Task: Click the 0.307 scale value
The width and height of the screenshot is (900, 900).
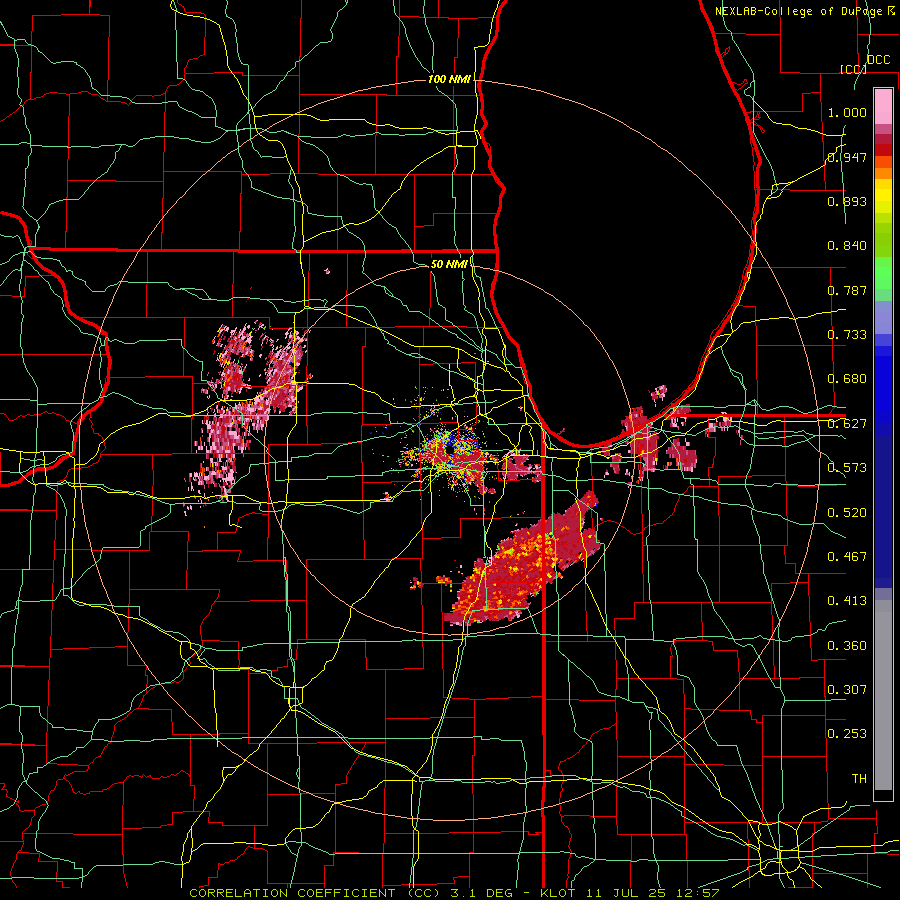Action: [847, 690]
